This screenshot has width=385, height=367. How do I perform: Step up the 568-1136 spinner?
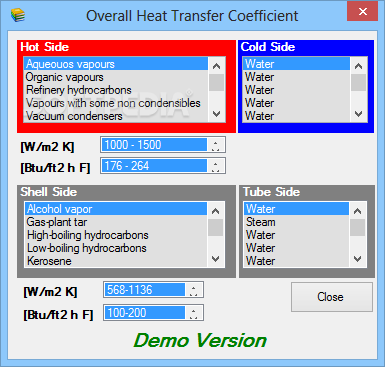click(194, 287)
